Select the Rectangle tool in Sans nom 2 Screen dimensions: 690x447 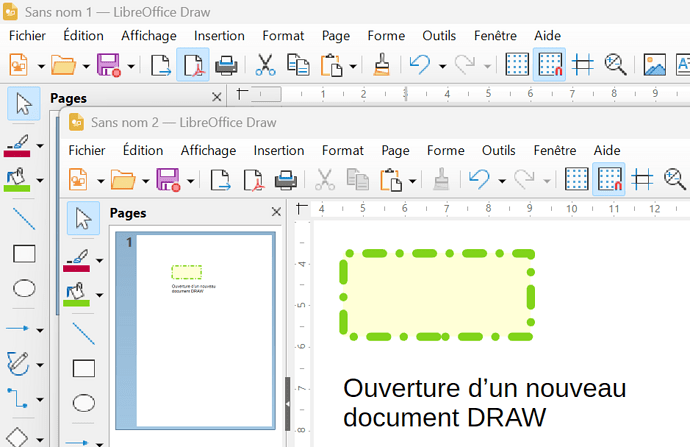84,368
